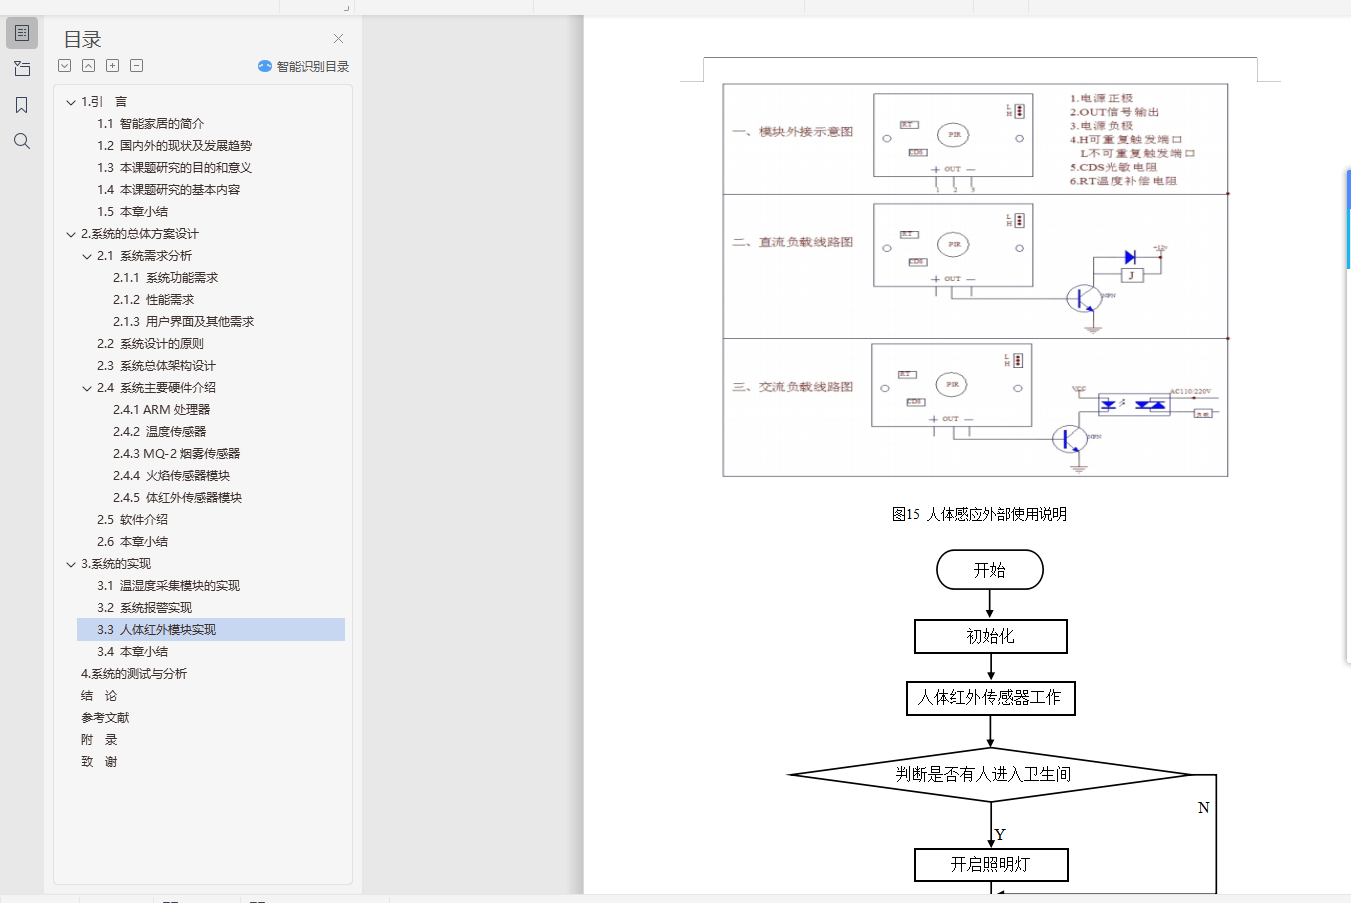The height and width of the screenshot is (903, 1351).
Task: Go to heading 1.1 智能家居的简介
Action: coord(150,124)
